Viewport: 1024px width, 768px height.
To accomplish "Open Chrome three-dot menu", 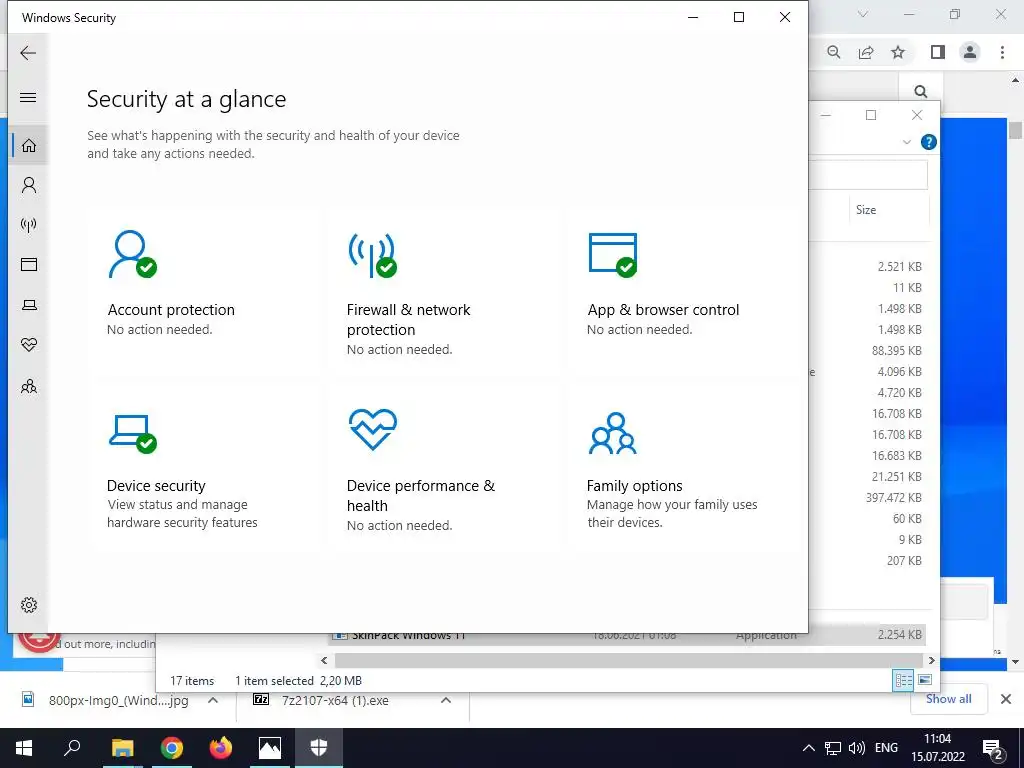I will click(x=1002, y=52).
